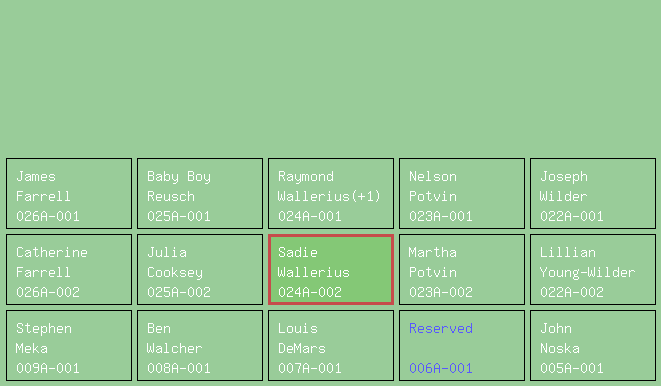Open Joseph Wilder plot 022A-001
The height and width of the screenshot is (386, 661).
[593, 193]
